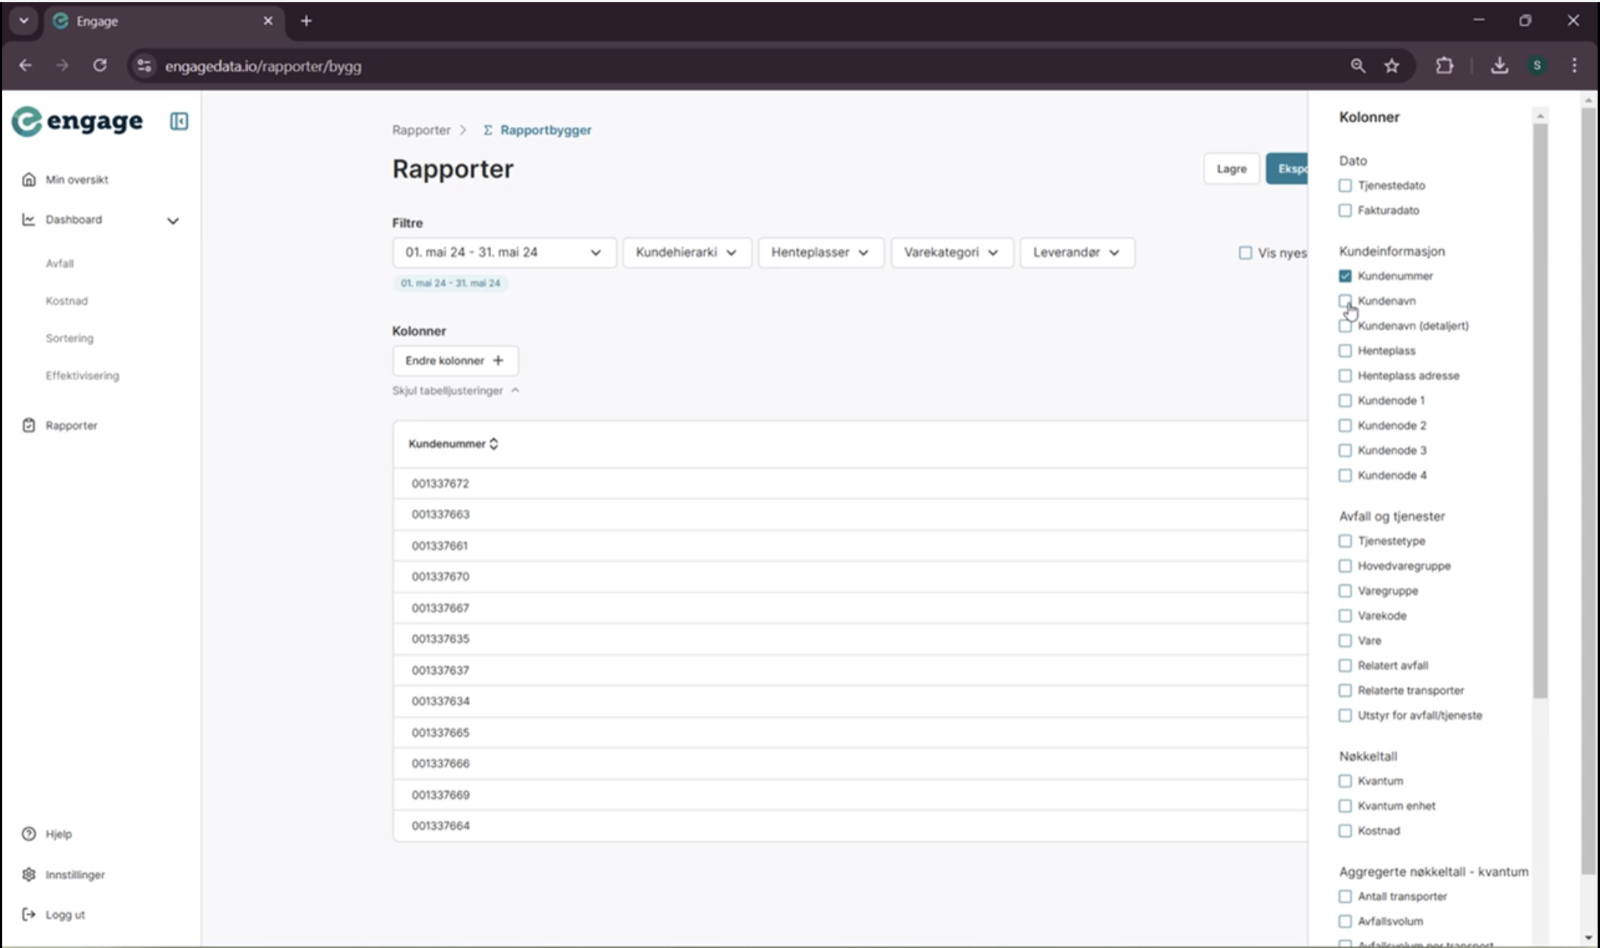Open a new browser tab
1600x948 pixels.
[x=306, y=21]
